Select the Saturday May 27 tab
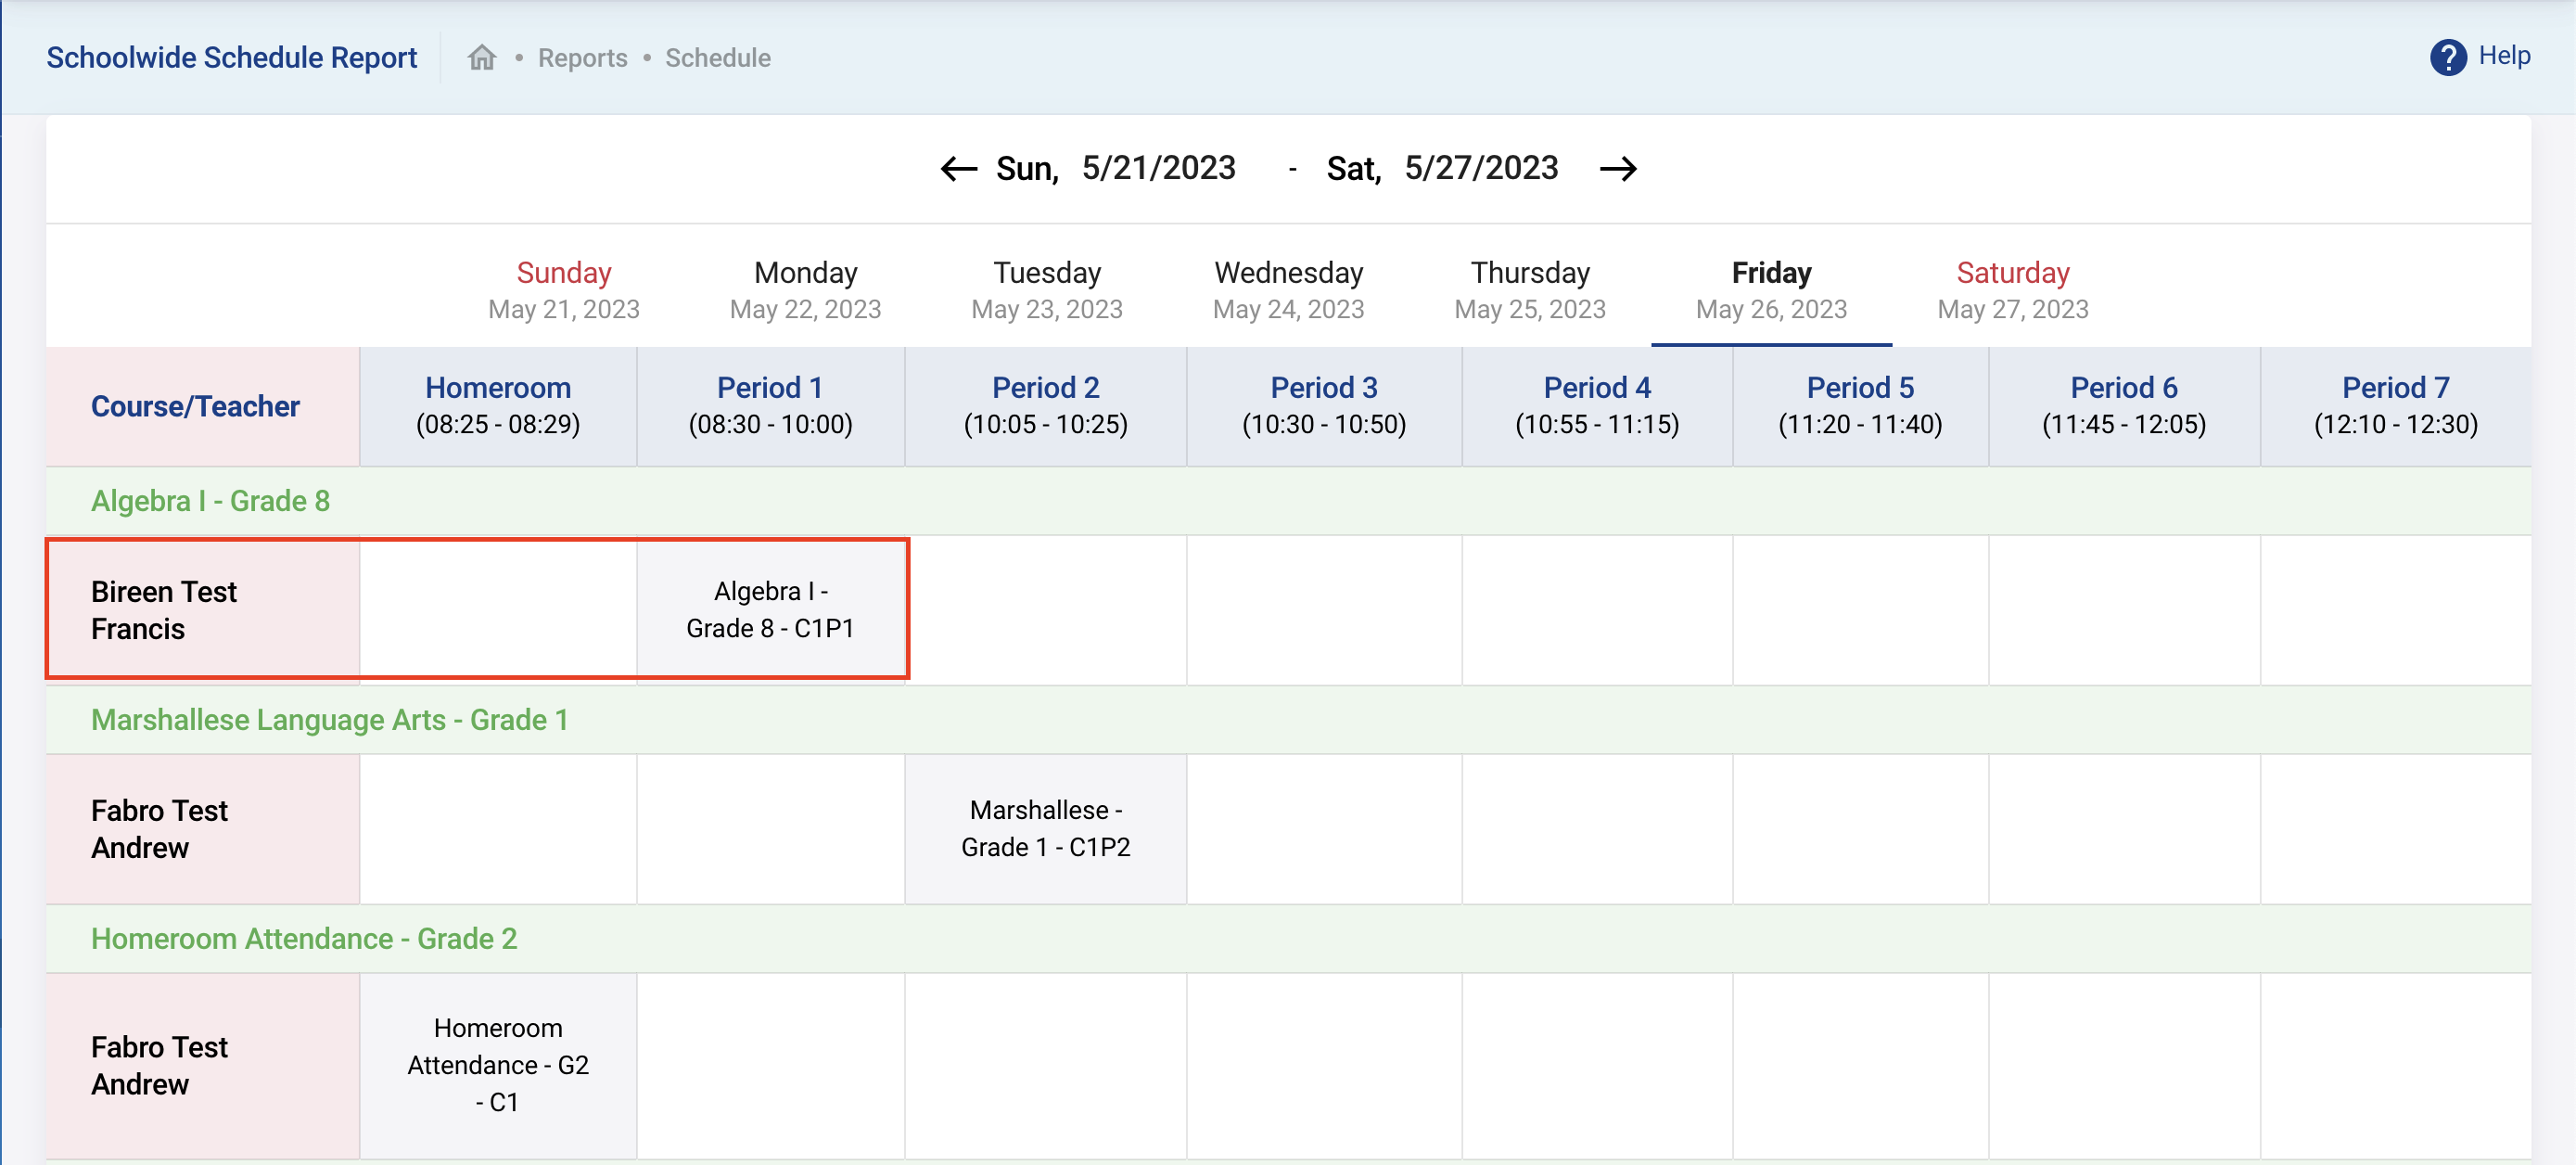This screenshot has height=1165, width=2576. tap(2012, 289)
